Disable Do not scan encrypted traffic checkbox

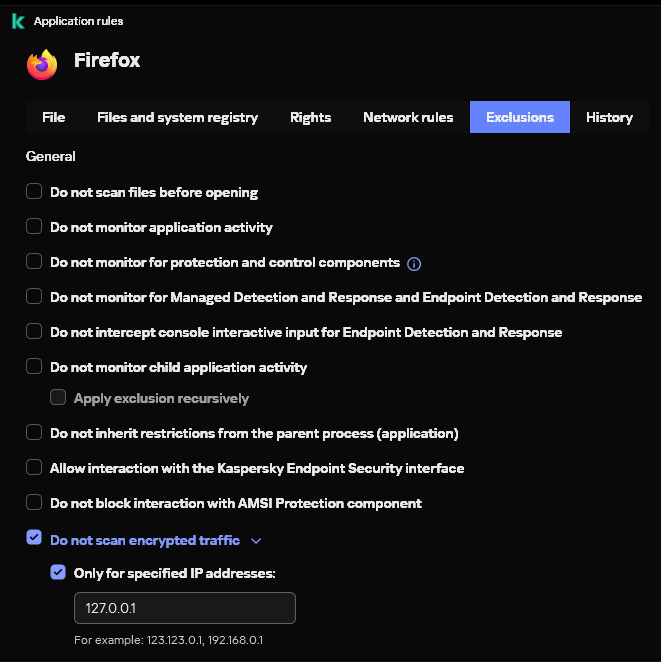[34, 540]
